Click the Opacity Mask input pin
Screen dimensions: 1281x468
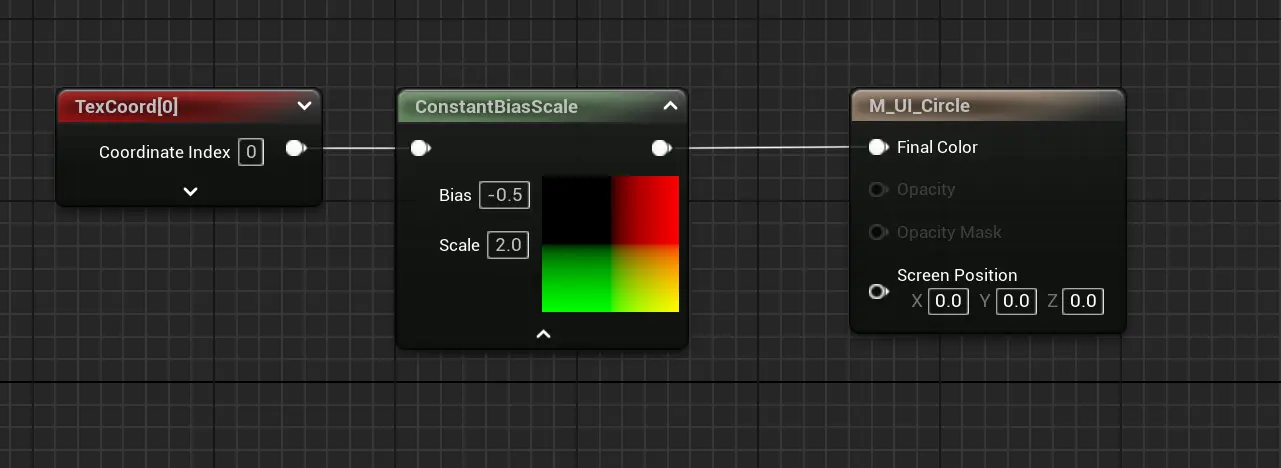tap(878, 233)
